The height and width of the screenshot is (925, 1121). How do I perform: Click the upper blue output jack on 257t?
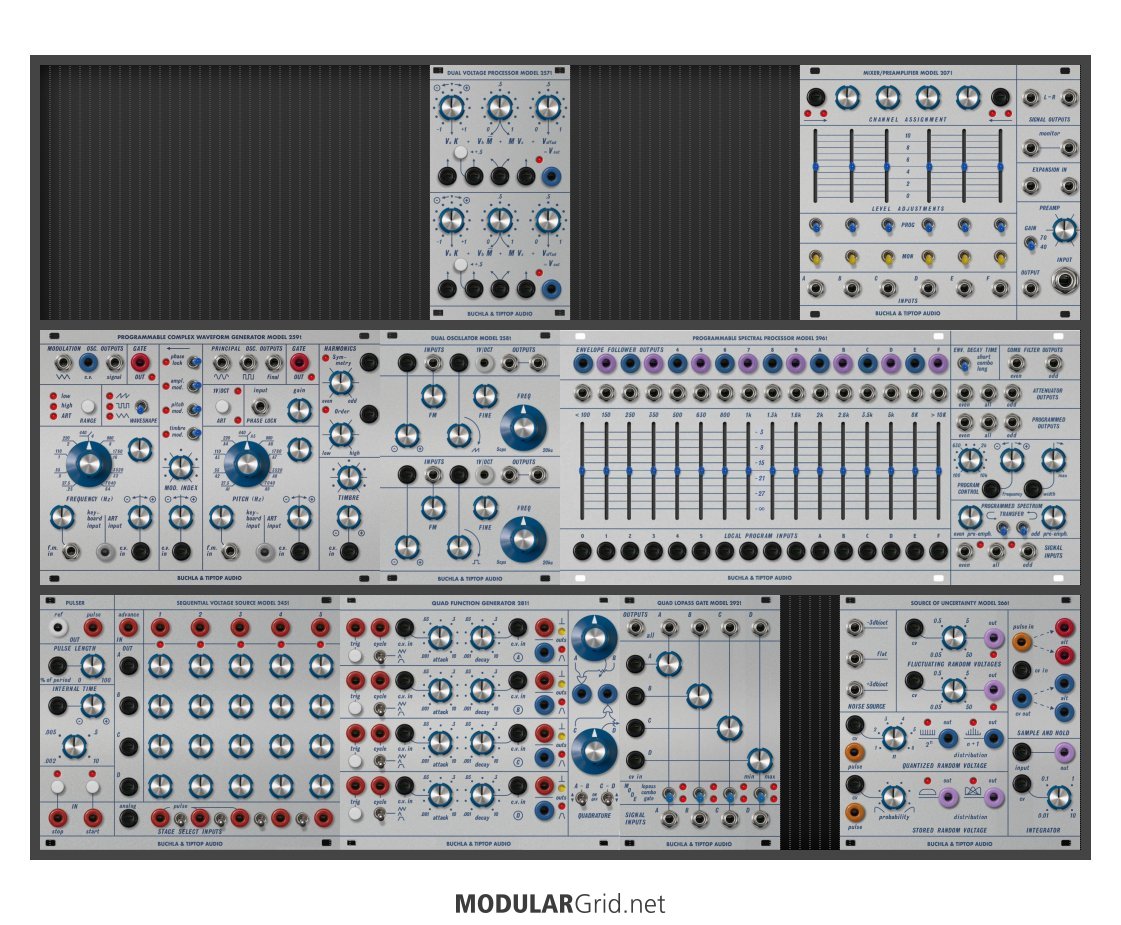551,177
